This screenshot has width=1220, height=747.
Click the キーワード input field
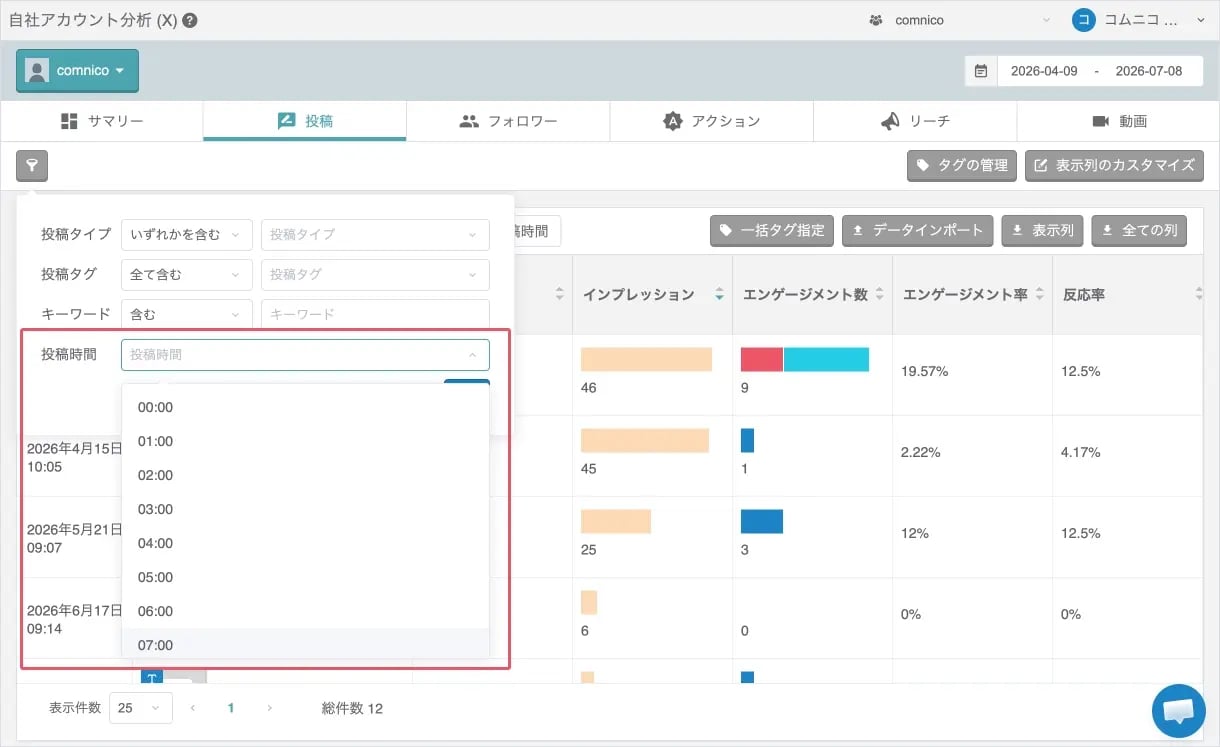(x=375, y=314)
